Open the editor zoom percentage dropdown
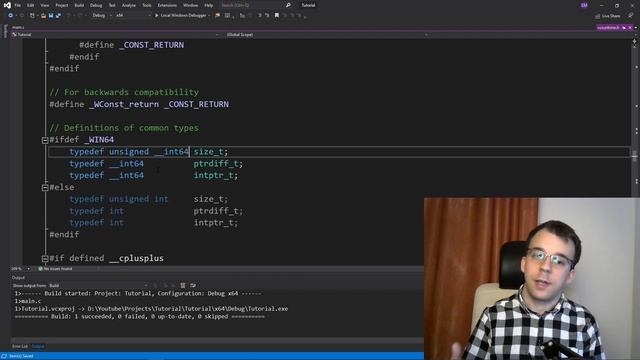 tap(20, 269)
